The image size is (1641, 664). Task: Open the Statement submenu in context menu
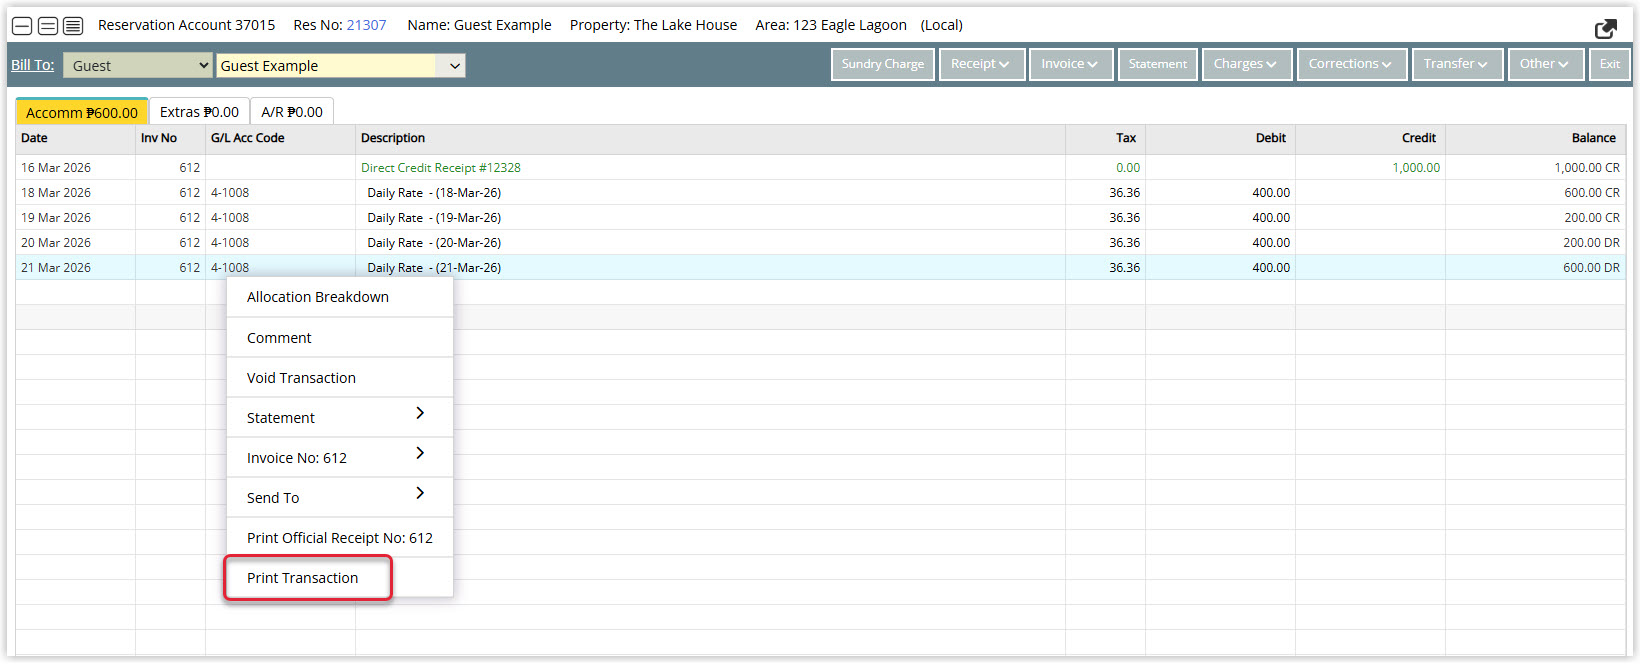[340, 418]
